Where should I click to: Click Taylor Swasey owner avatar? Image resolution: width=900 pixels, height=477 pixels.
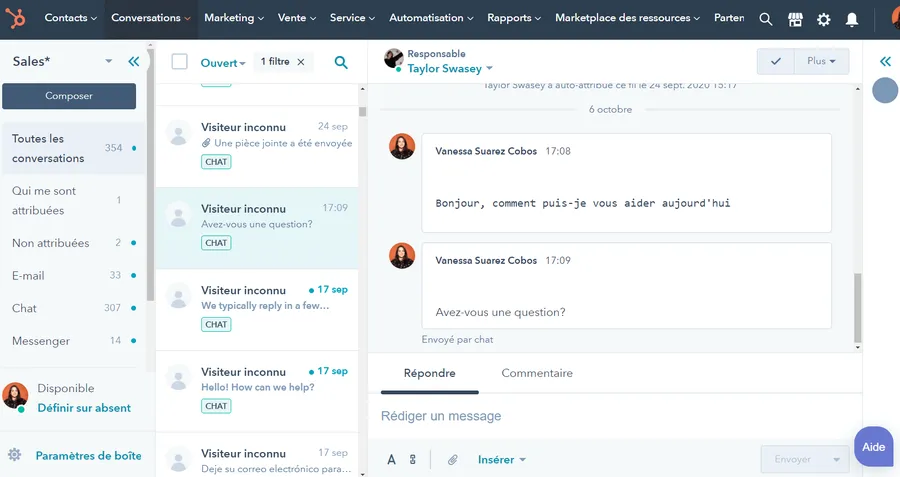point(394,59)
